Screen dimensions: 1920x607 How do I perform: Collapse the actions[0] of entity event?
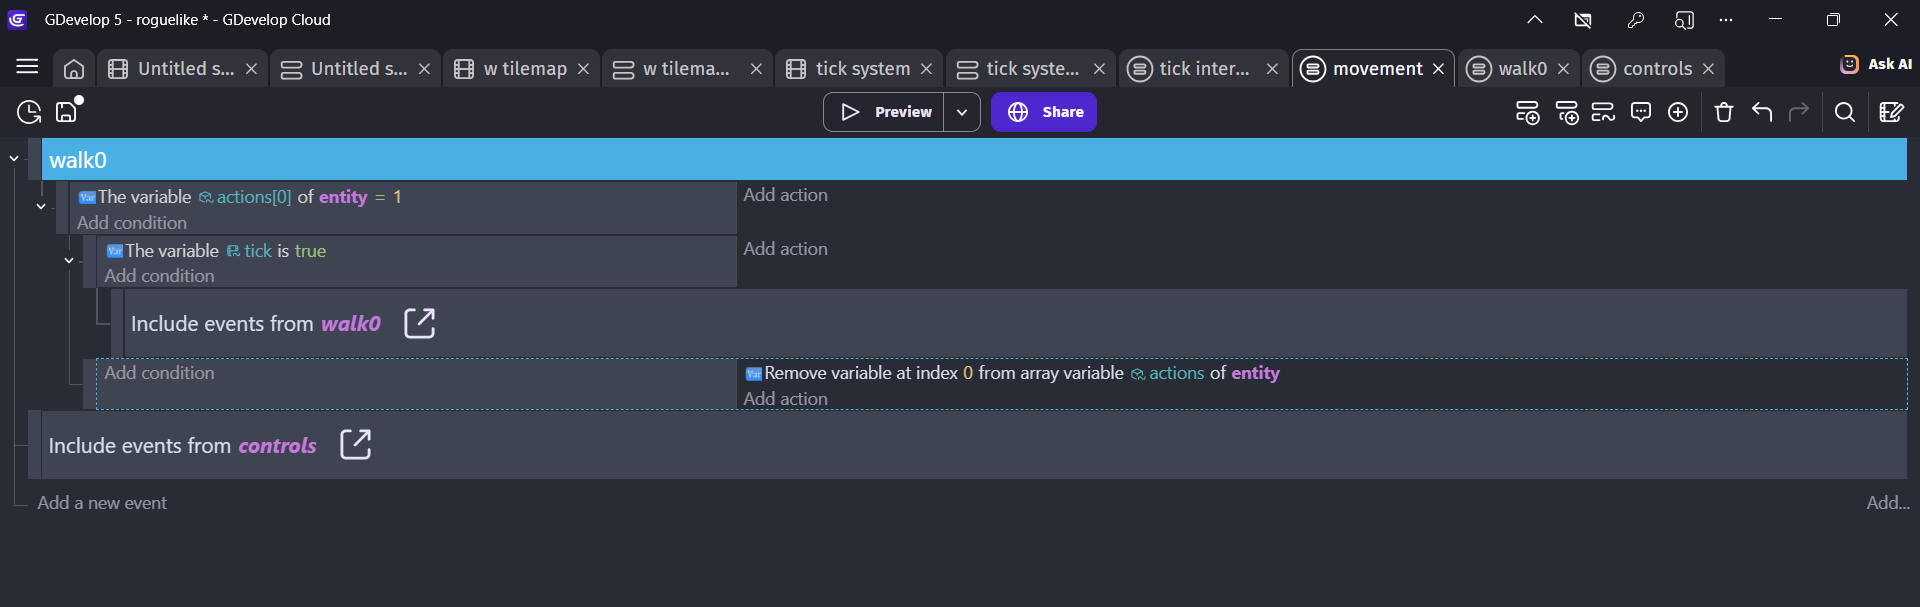[41, 206]
